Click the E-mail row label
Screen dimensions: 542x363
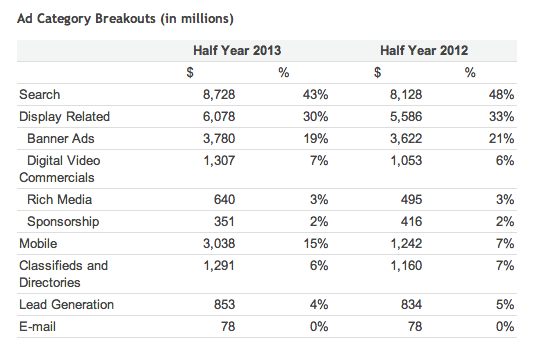click(37, 326)
